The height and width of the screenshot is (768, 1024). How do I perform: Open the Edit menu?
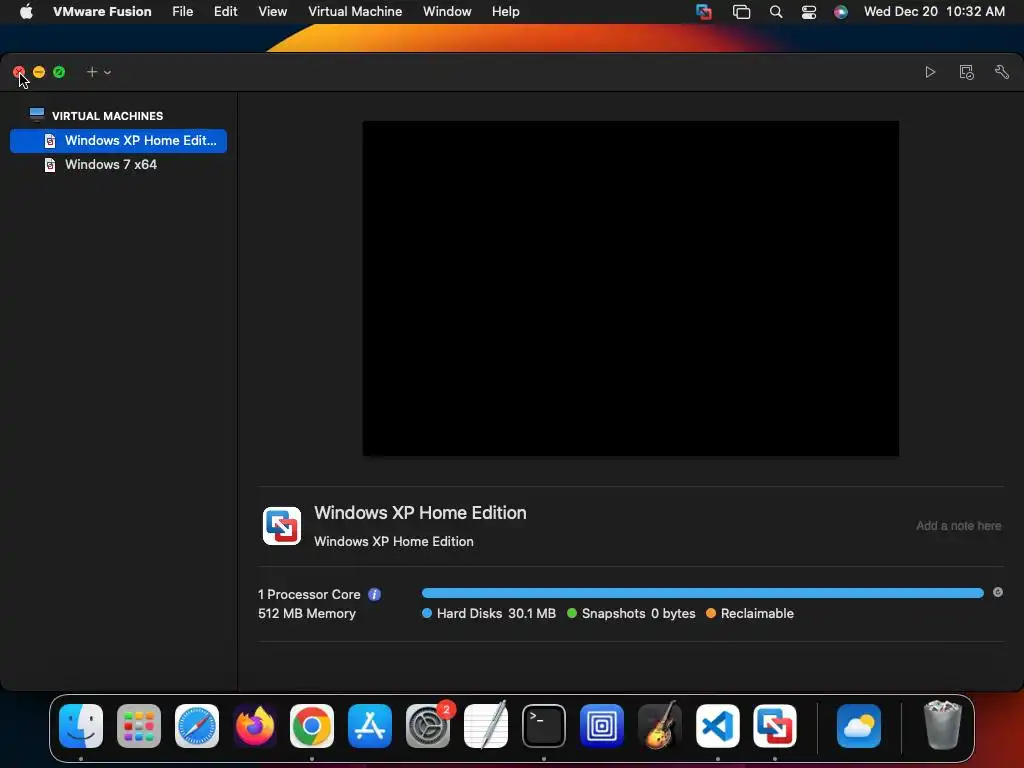pos(225,12)
